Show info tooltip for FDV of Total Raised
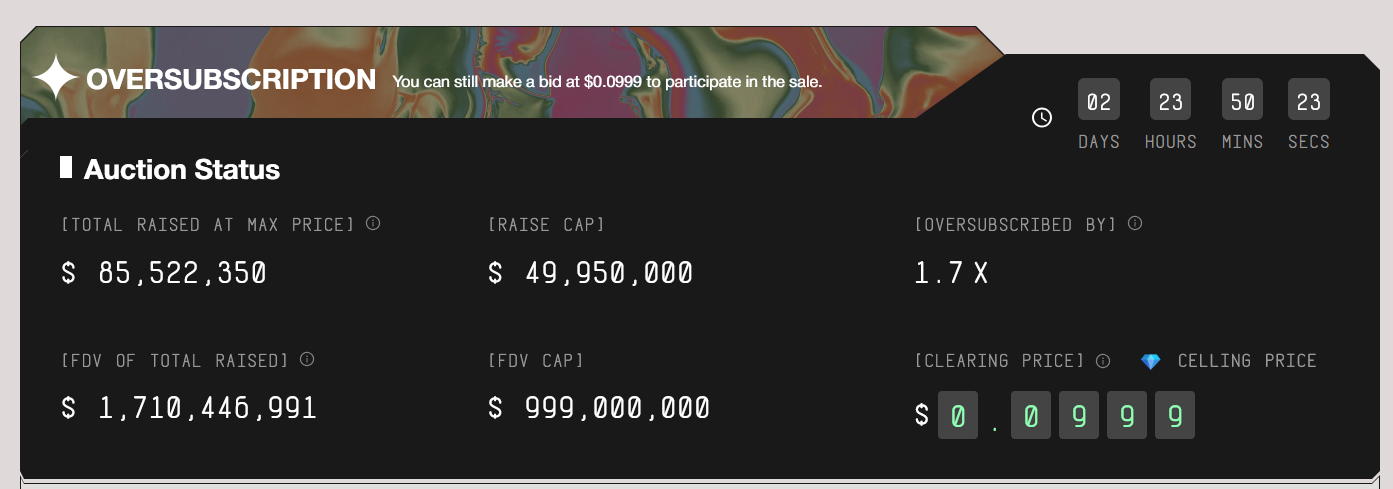 (307, 359)
